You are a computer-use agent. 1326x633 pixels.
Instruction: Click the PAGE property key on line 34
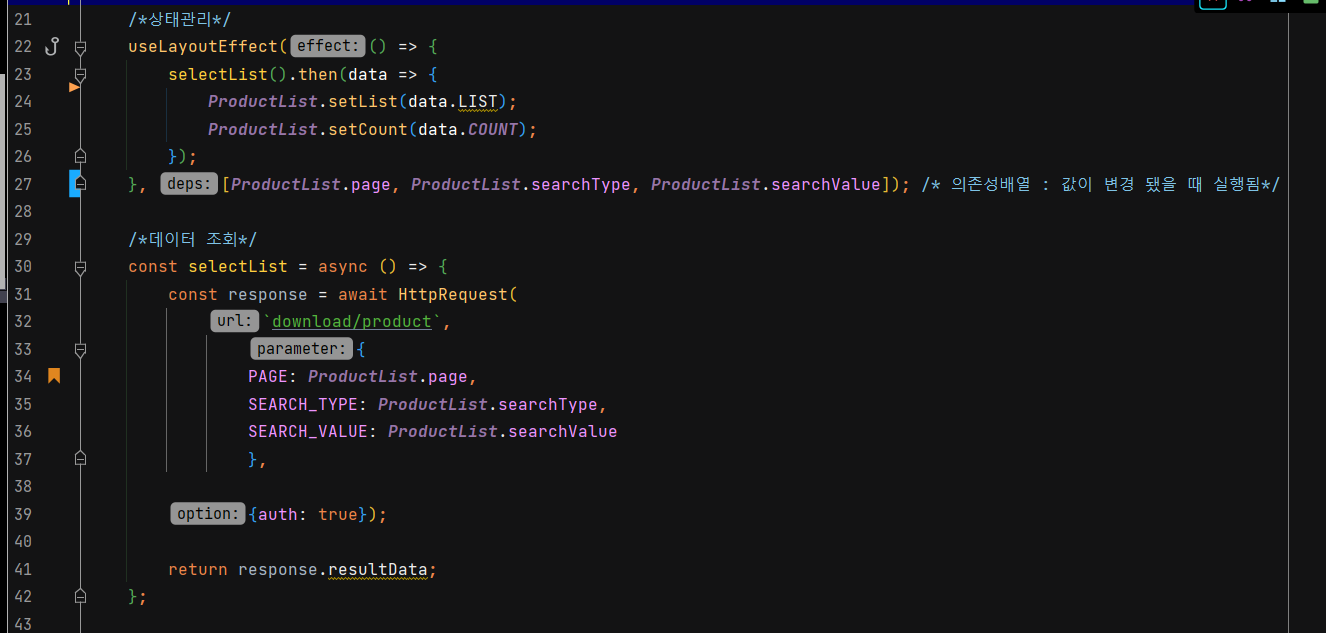coord(268,376)
